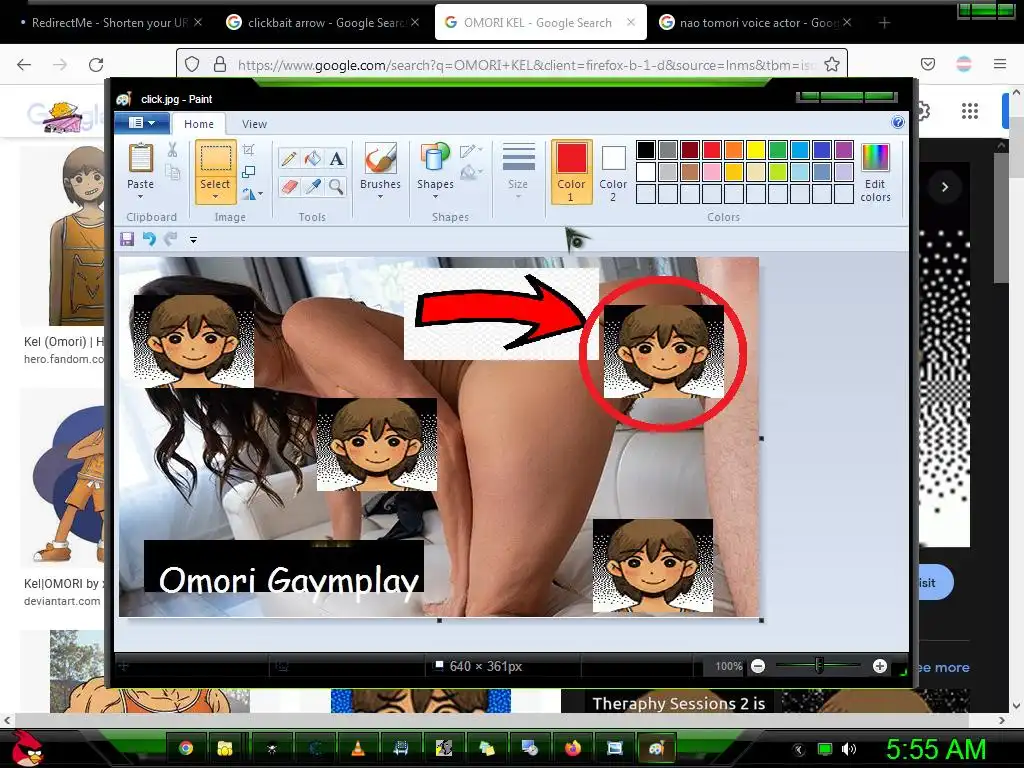This screenshot has width=1024, height=768.
Task: Click the Save icon in quick access toolbar
Action: 127,239
